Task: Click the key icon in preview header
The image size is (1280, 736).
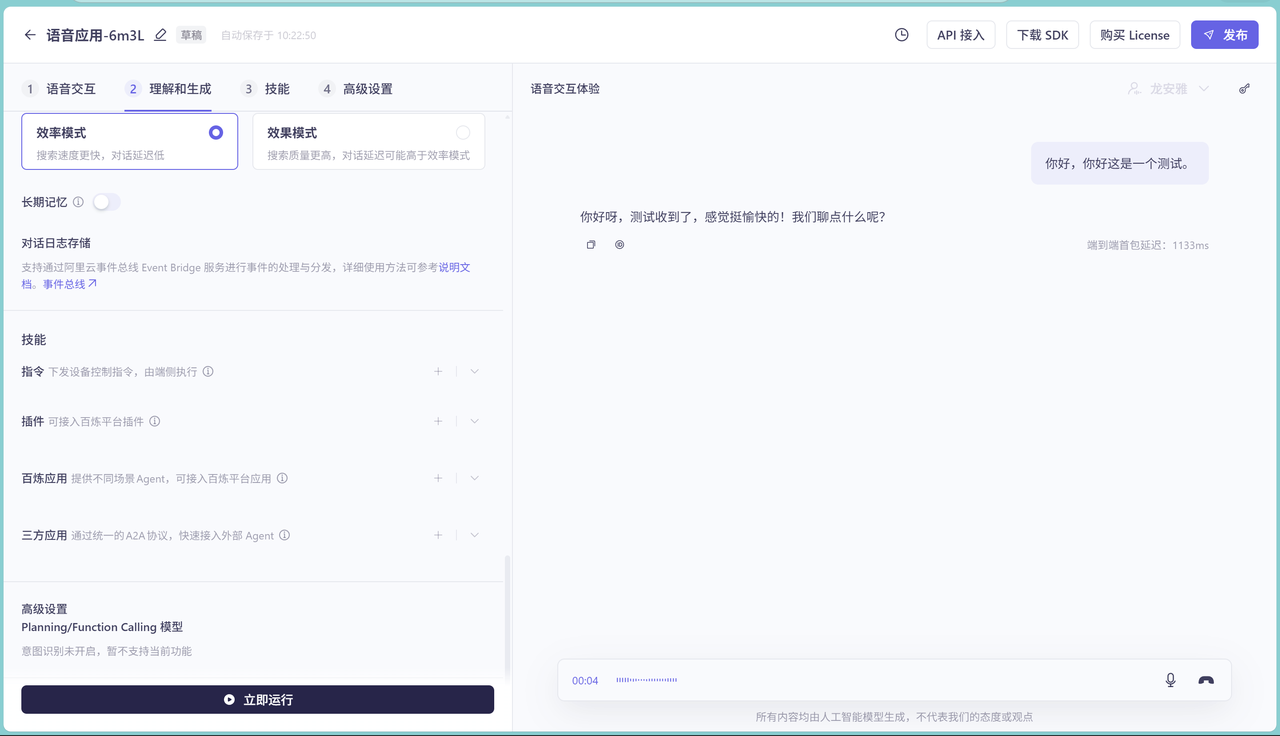Action: 1244,89
